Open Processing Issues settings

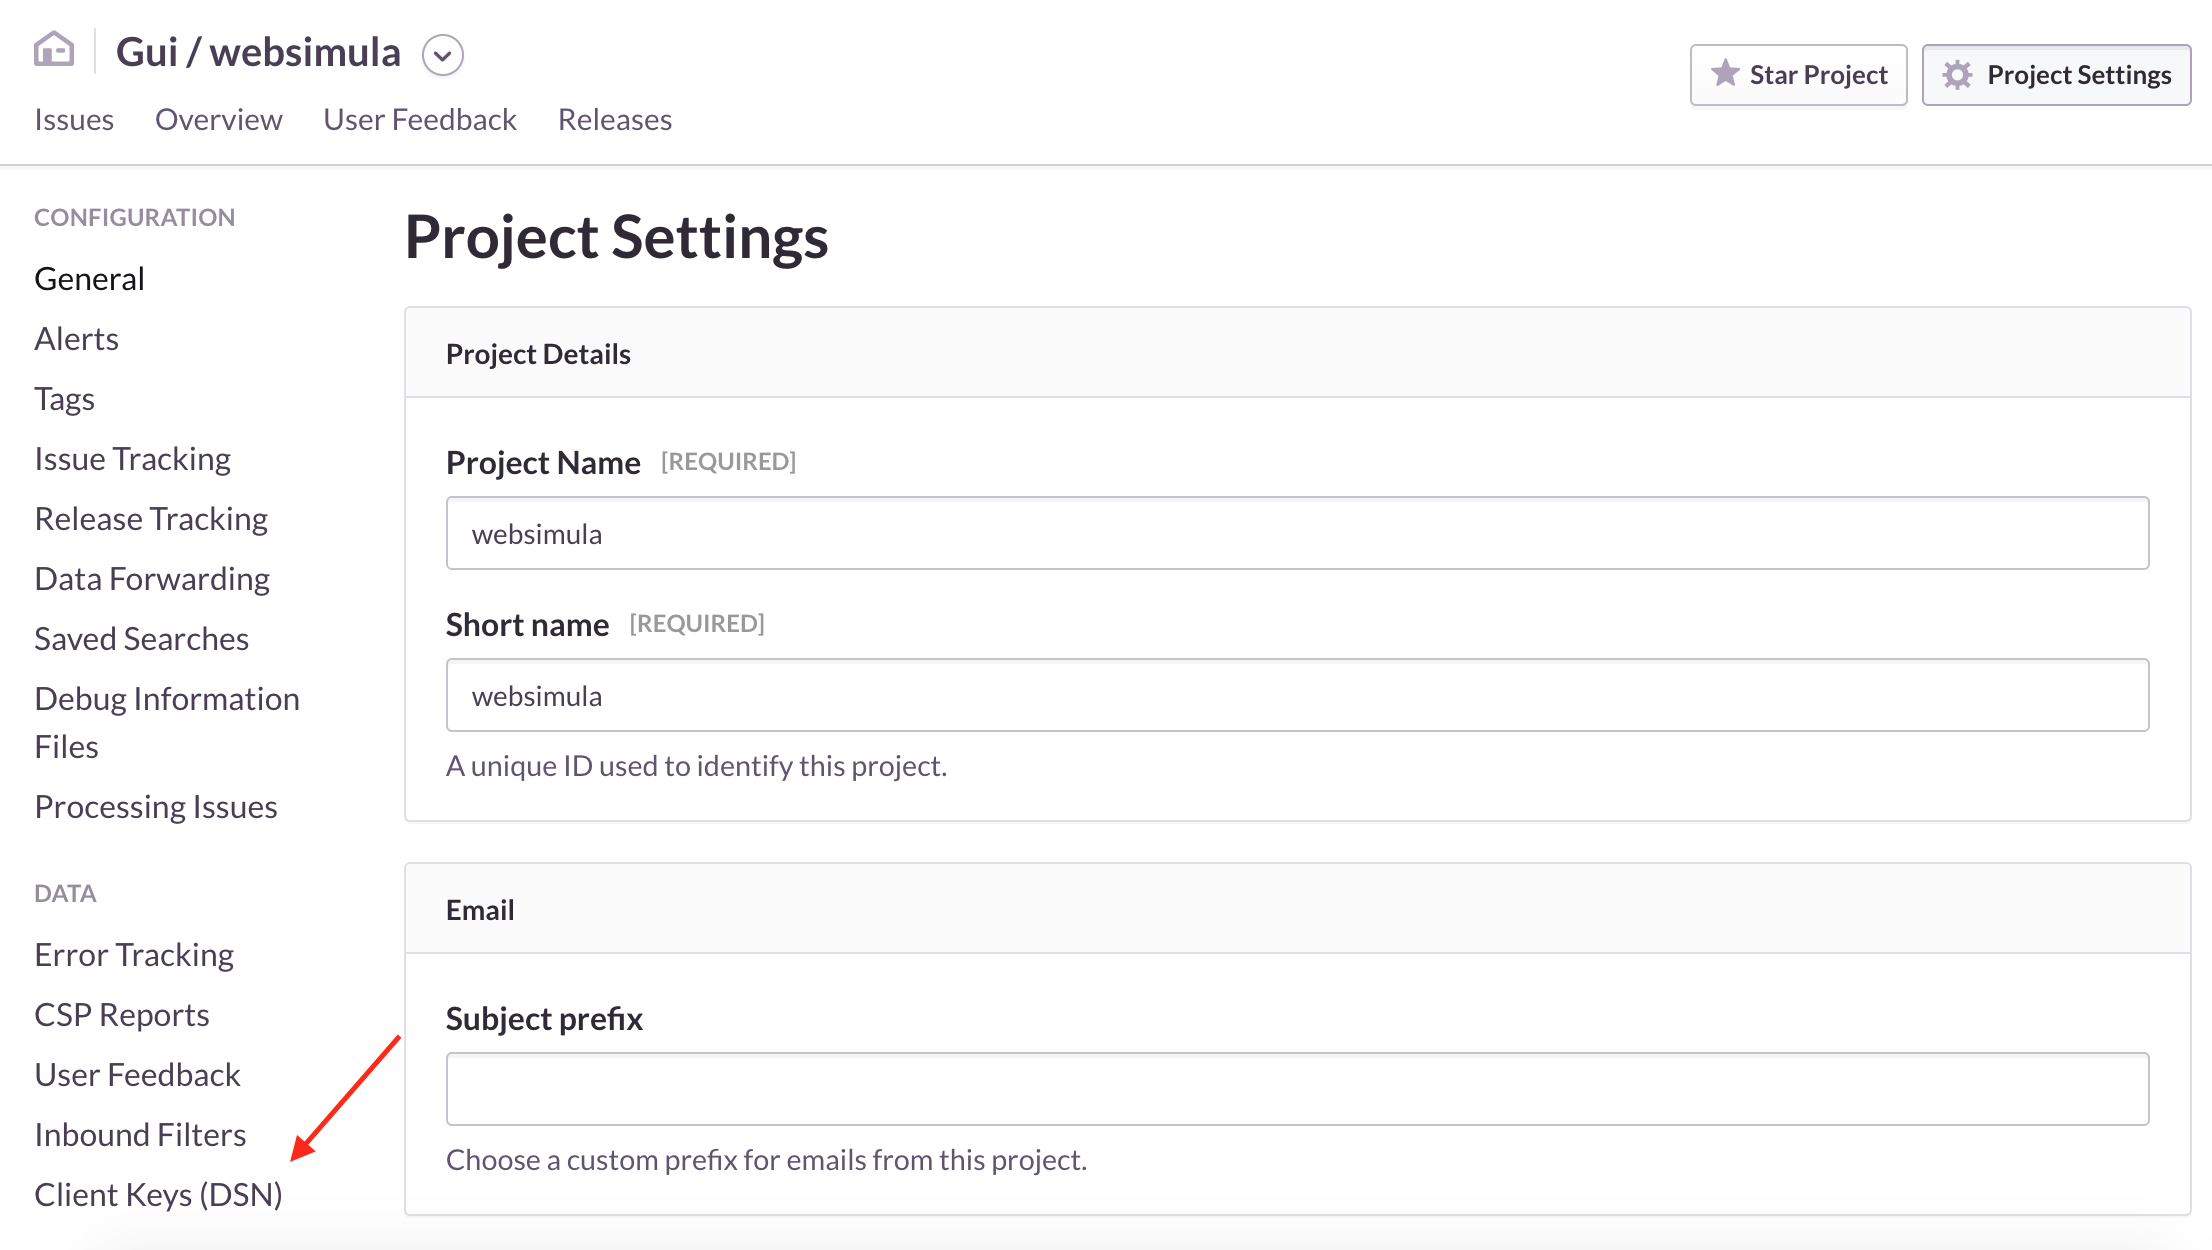[x=156, y=807]
